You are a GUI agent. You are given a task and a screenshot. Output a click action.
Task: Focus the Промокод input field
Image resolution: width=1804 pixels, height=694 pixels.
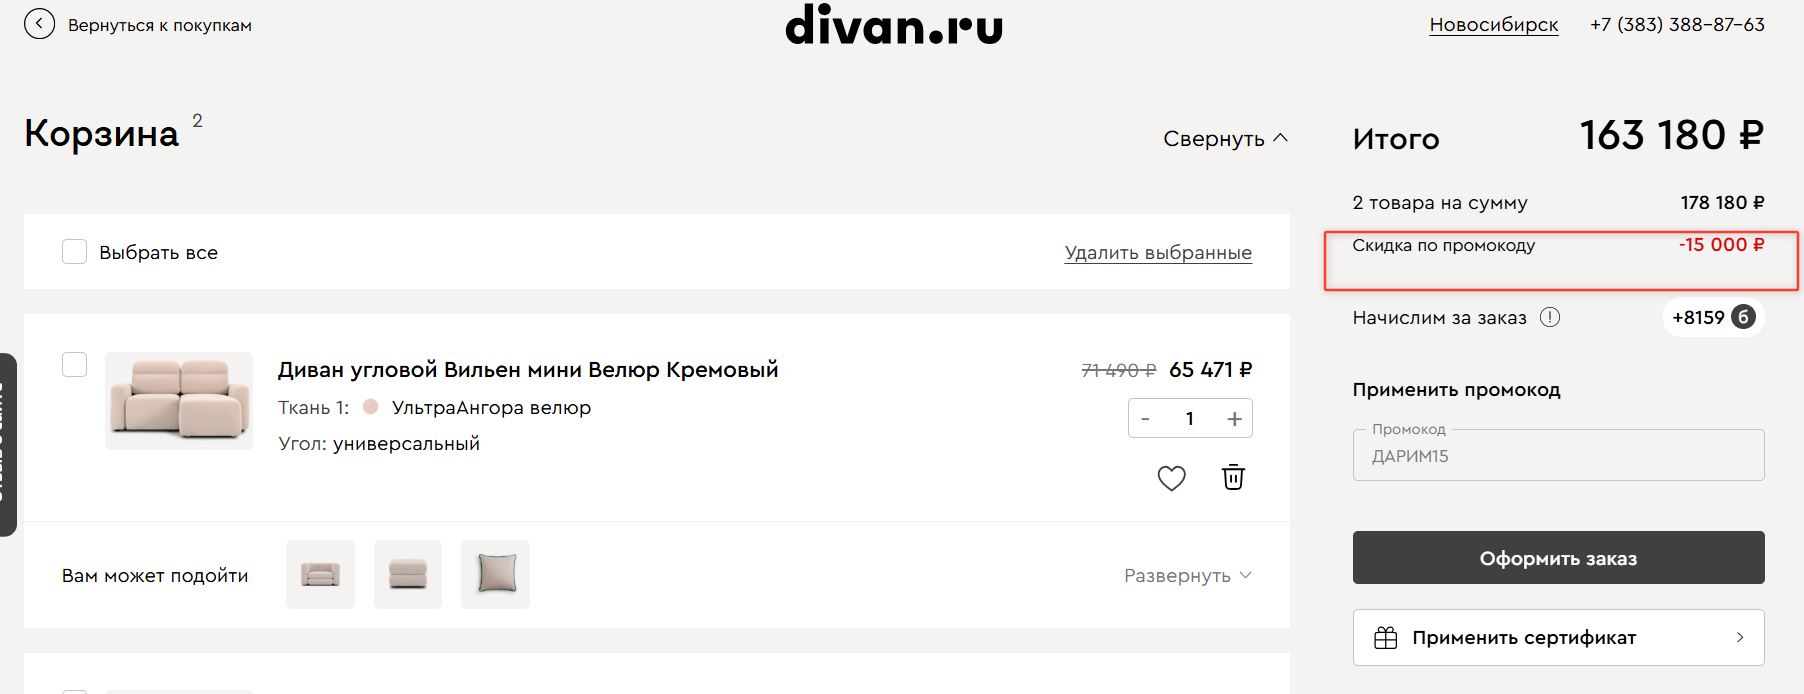[x=1558, y=456]
